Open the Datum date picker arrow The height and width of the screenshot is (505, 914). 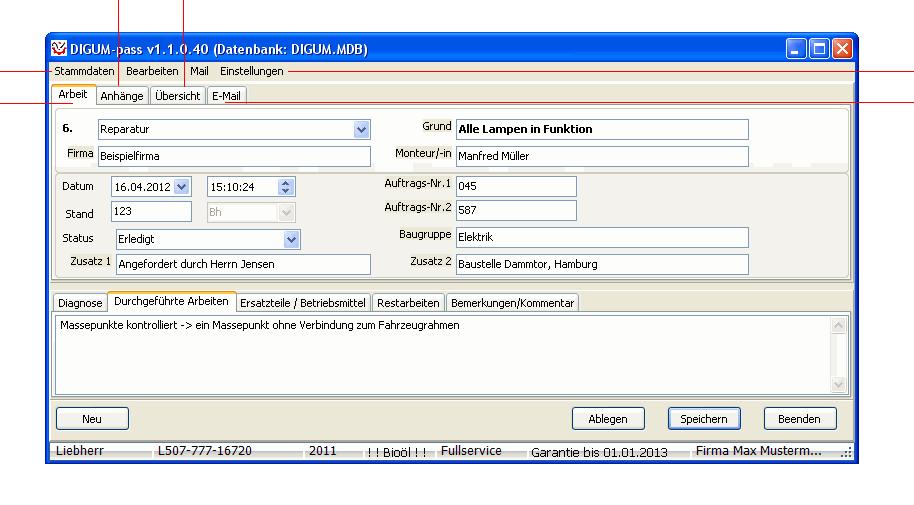coord(181,187)
